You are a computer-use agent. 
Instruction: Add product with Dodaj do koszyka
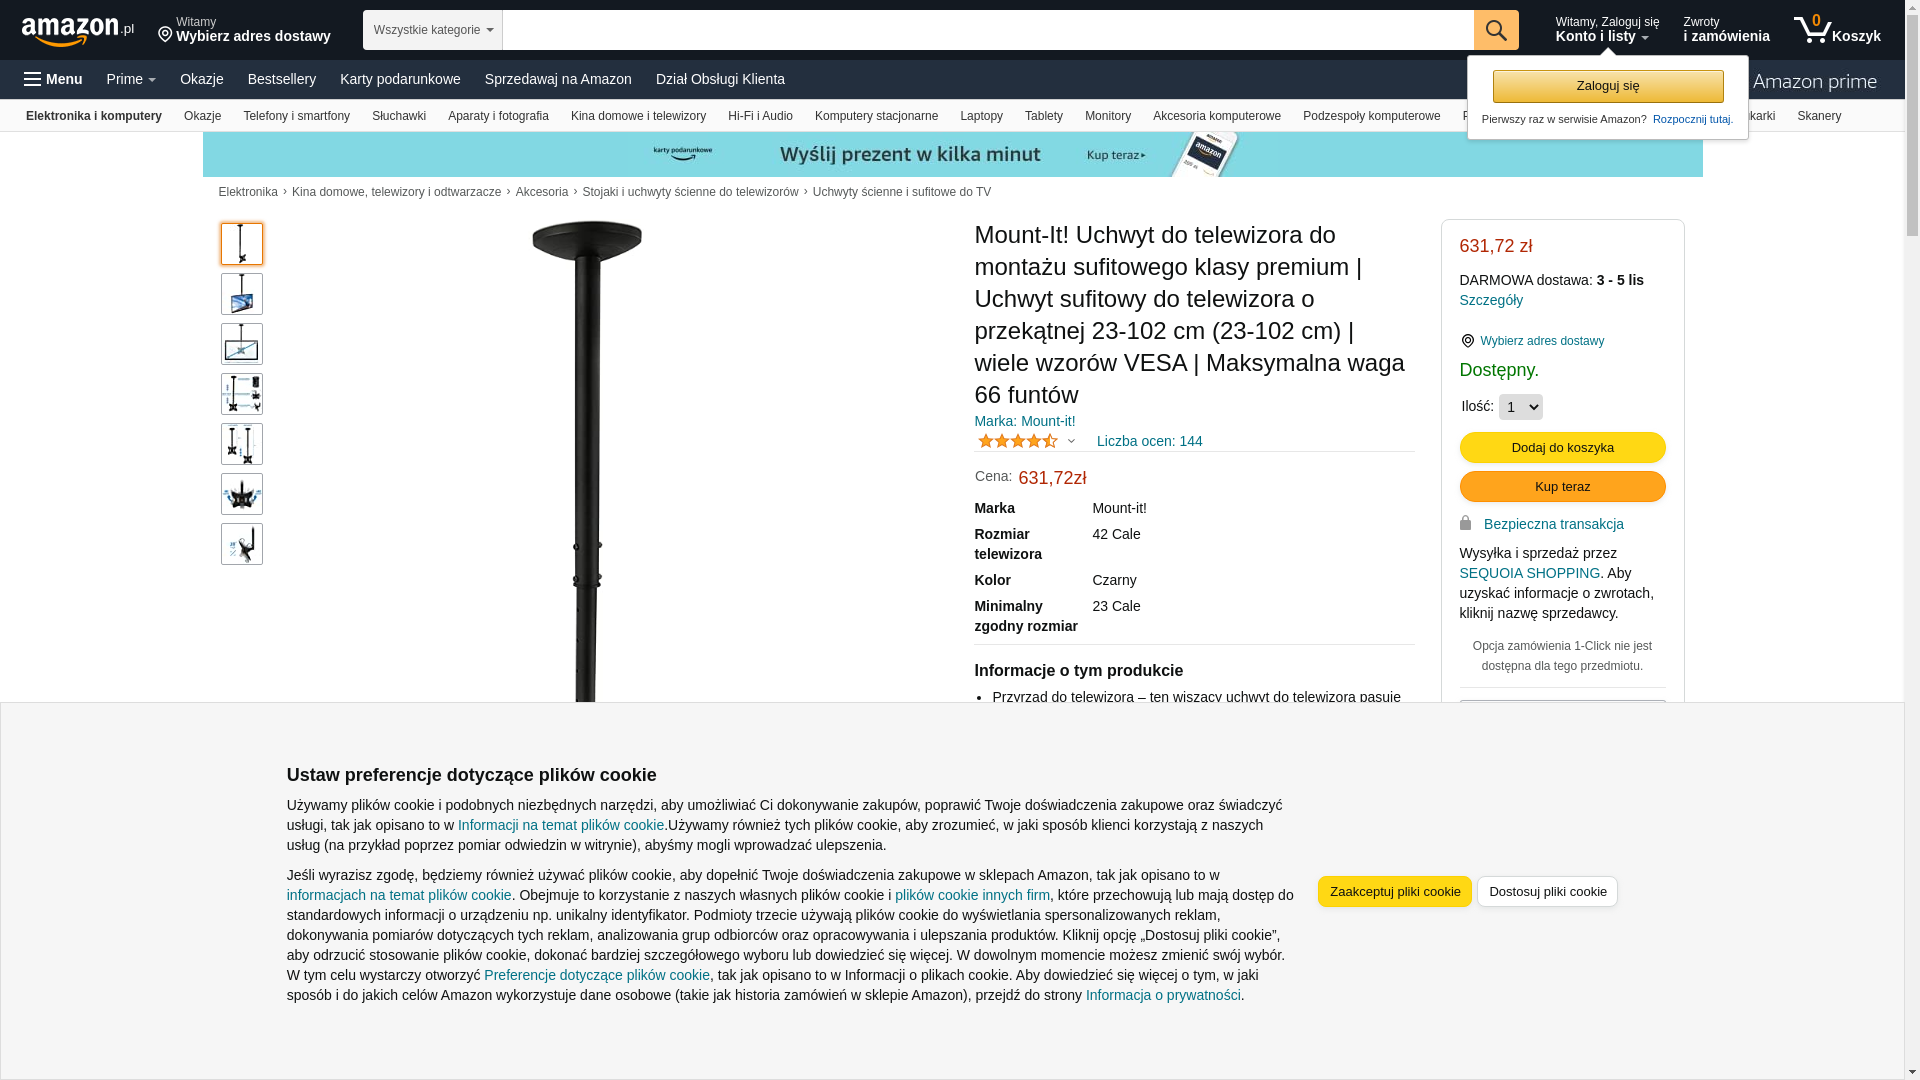(1562, 447)
